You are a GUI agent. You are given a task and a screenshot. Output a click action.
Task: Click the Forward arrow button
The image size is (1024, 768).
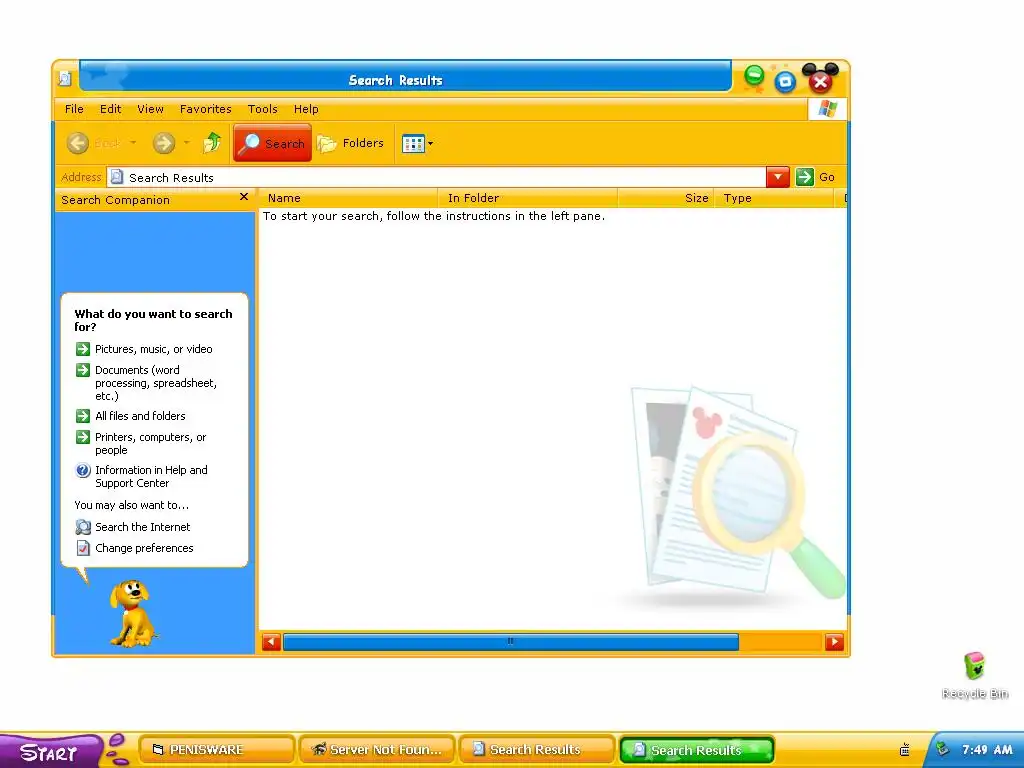[x=164, y=143]
